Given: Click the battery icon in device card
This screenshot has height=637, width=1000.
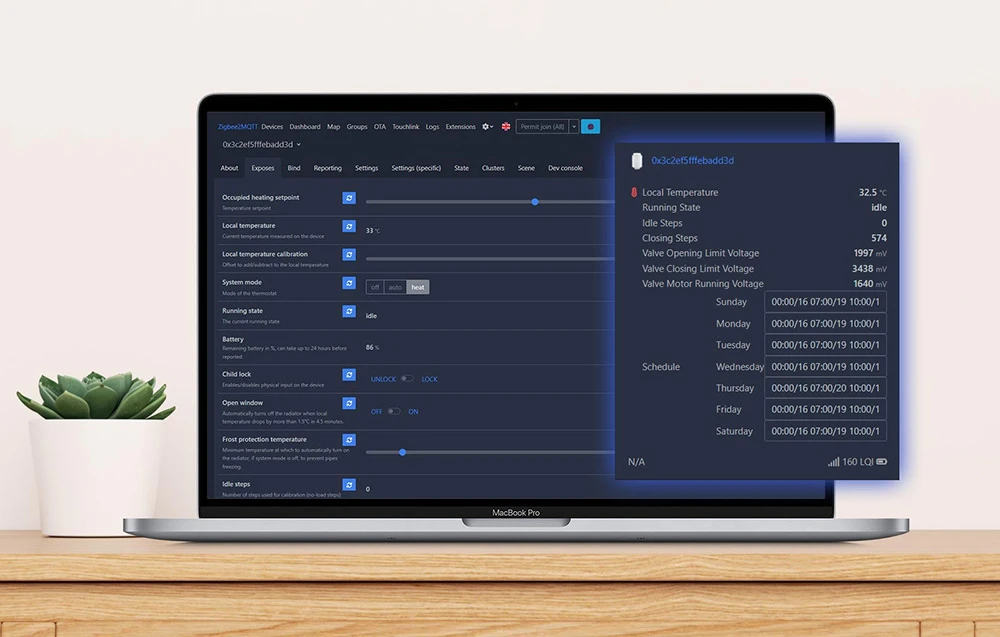Looking at the screenshot, I should [x=881, y=462].
